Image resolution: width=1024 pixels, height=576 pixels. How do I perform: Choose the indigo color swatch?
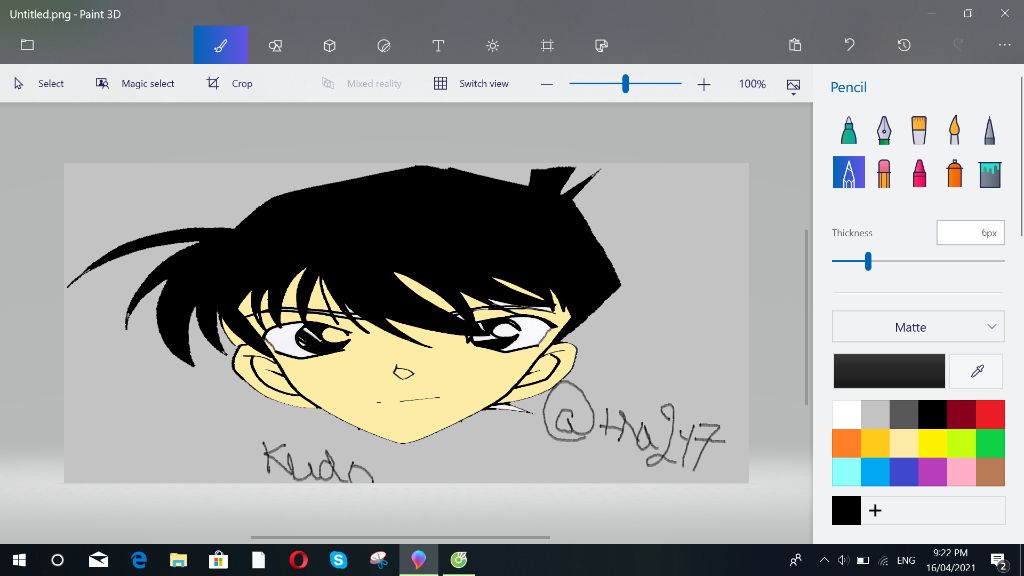pos(904,472)
